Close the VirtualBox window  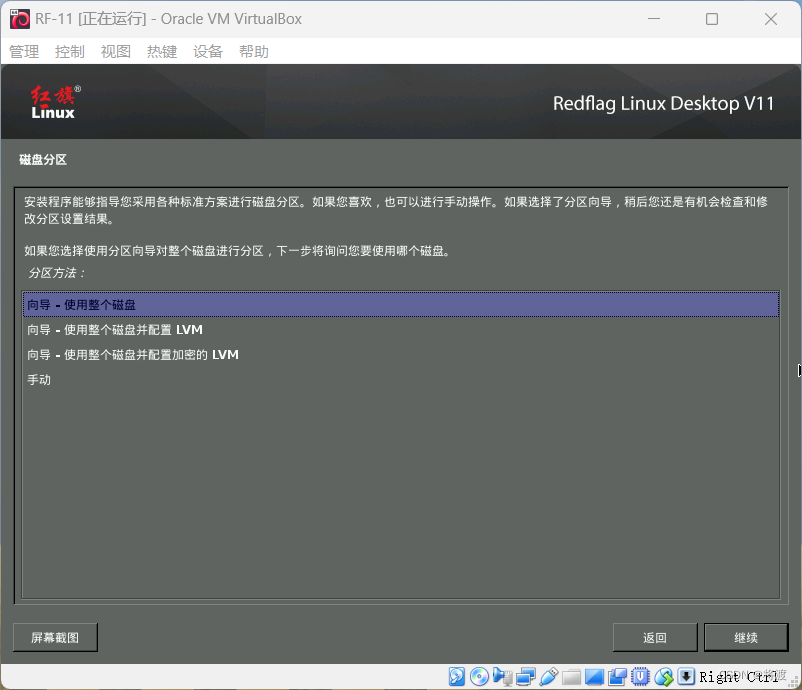tap(771, 19)
